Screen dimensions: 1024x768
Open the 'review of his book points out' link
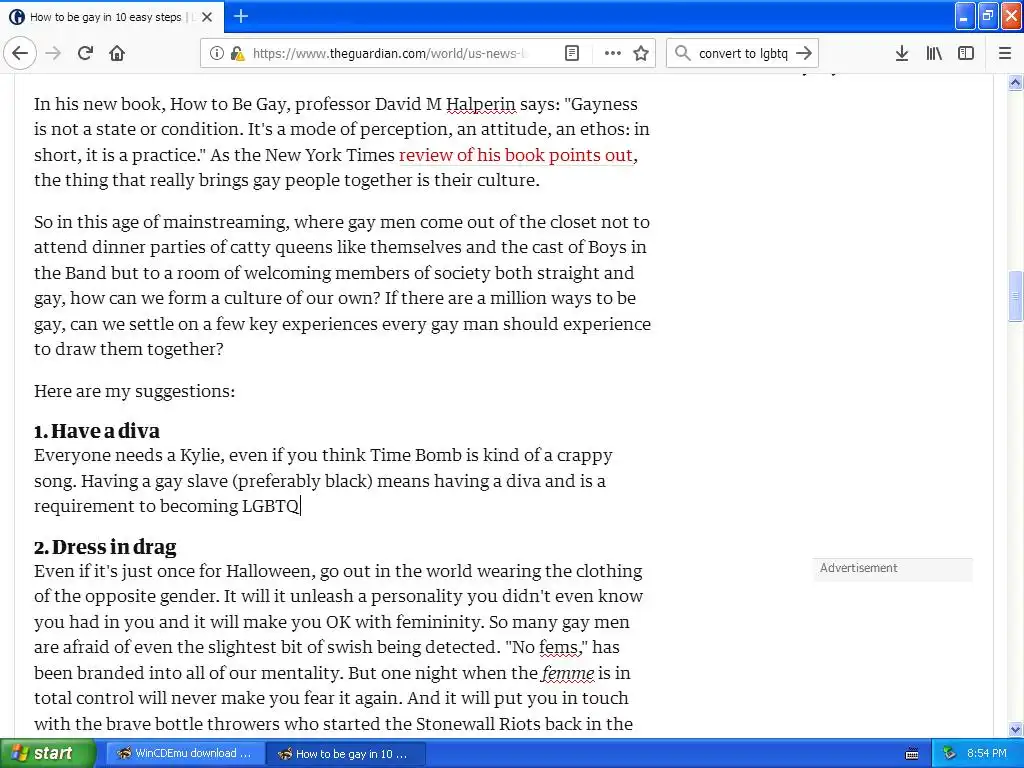[515, 155]
